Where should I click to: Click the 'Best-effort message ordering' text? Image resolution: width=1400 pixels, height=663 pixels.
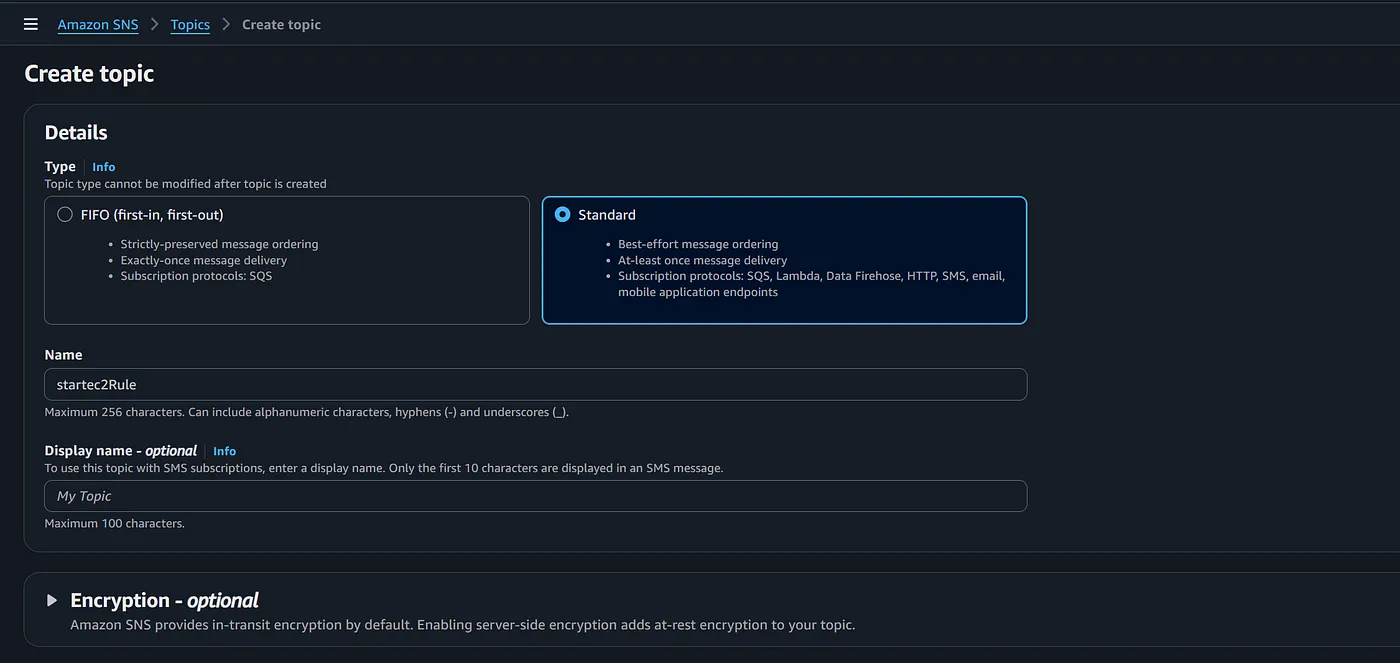pos(698,244)
